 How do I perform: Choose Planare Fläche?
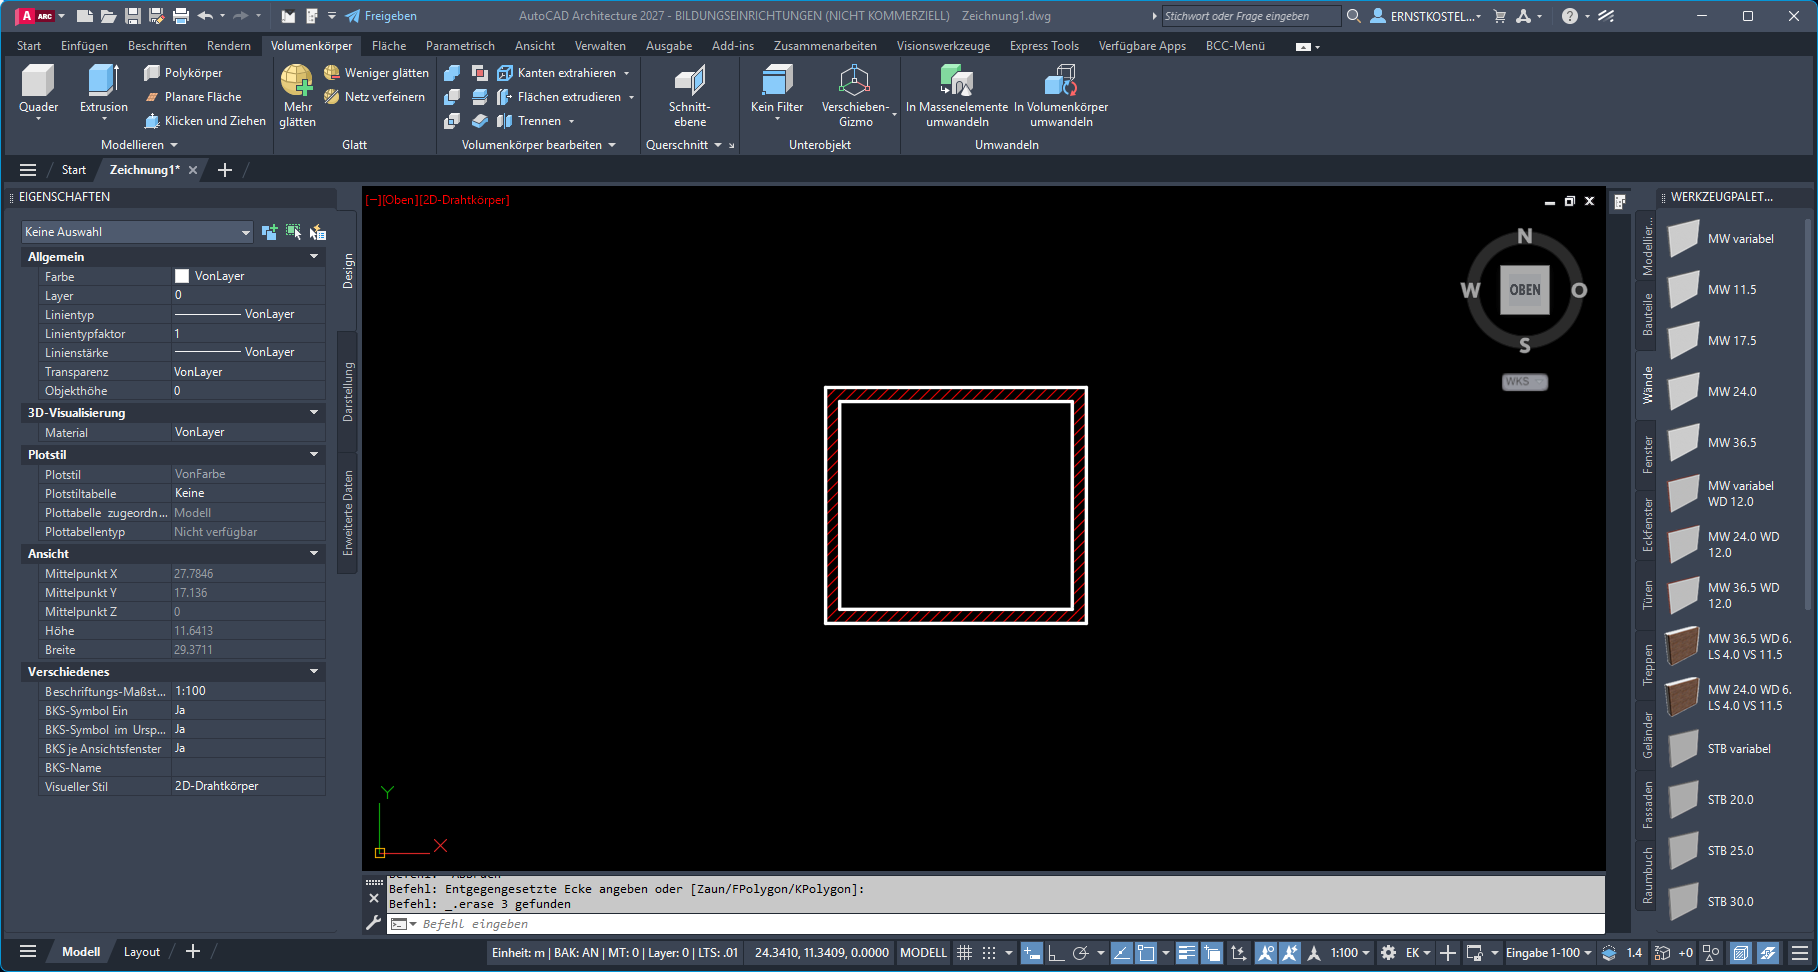193,97
